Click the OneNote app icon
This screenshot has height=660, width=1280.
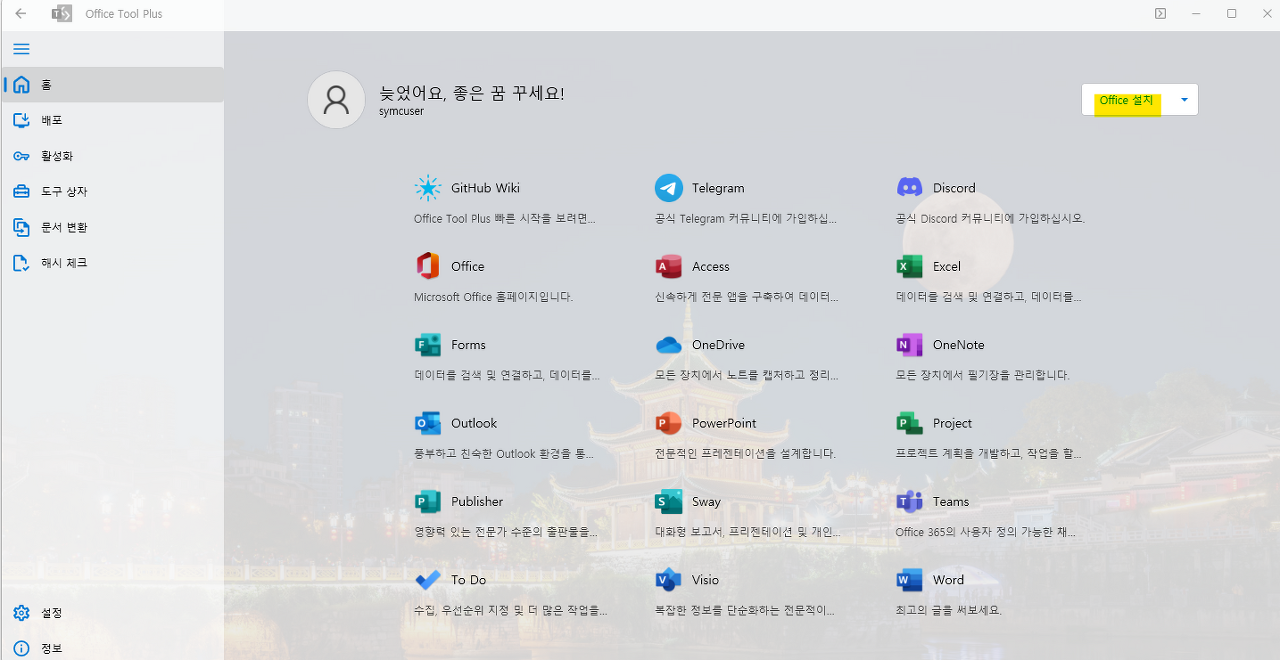coord(909,345)
